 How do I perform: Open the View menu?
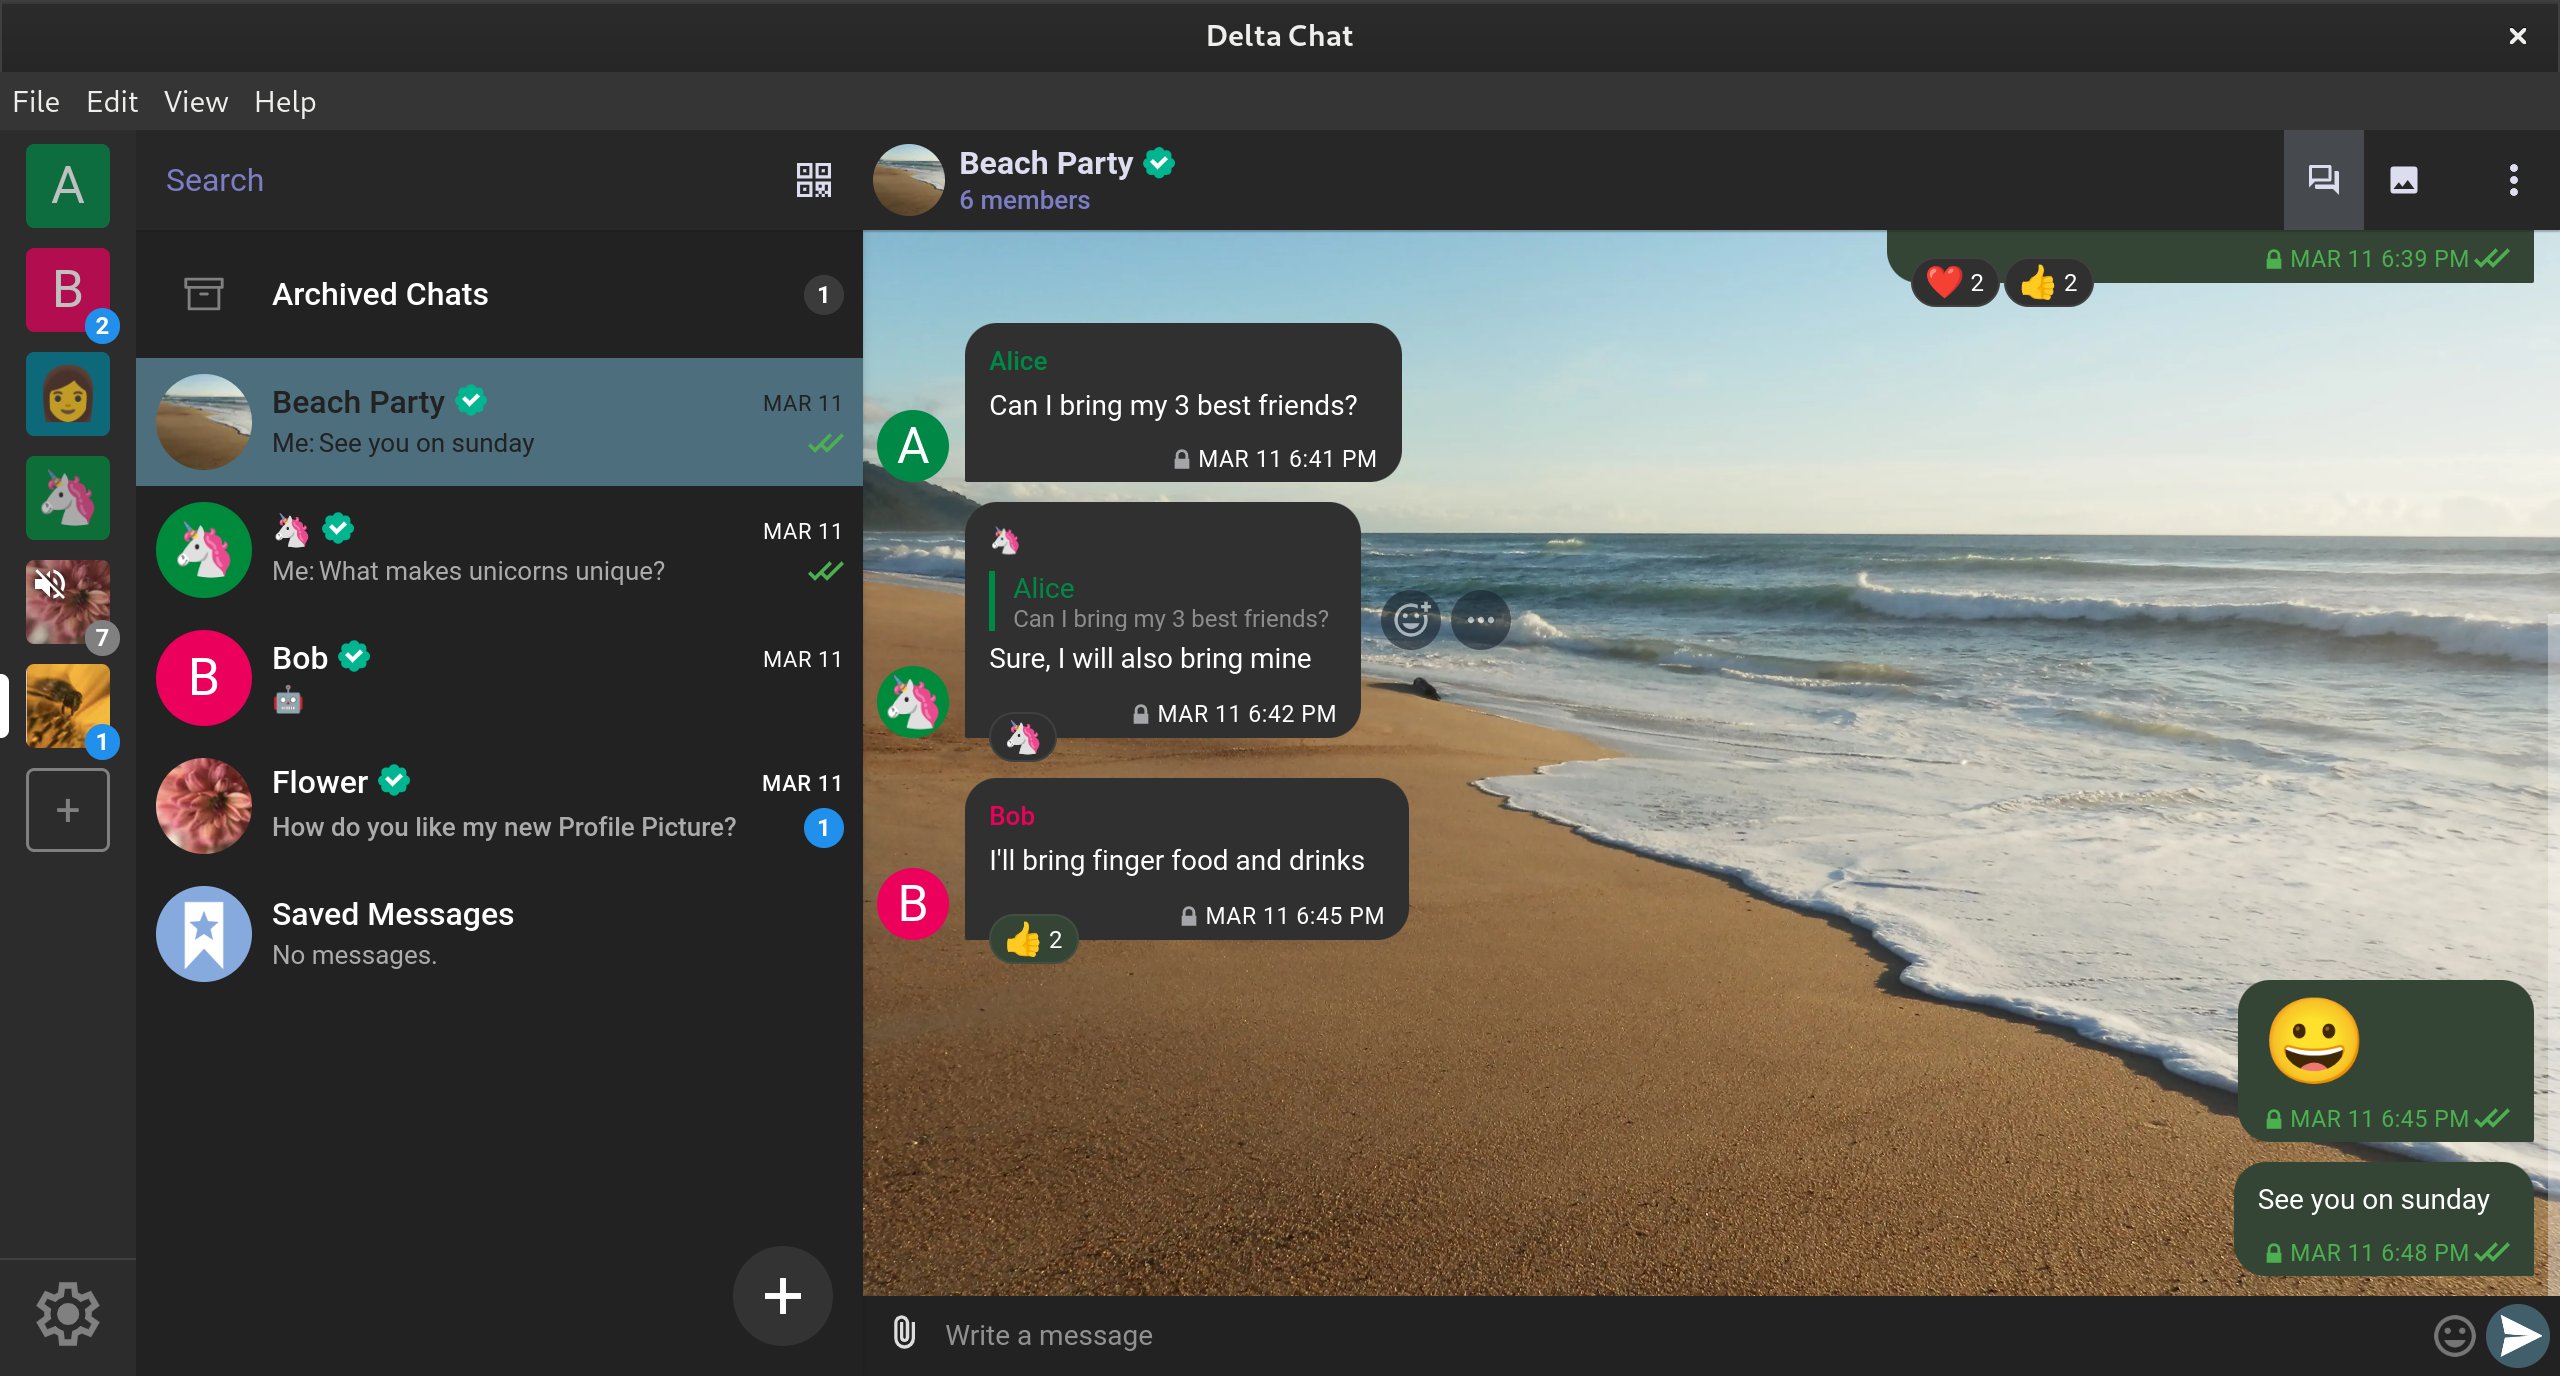point(195,102)
